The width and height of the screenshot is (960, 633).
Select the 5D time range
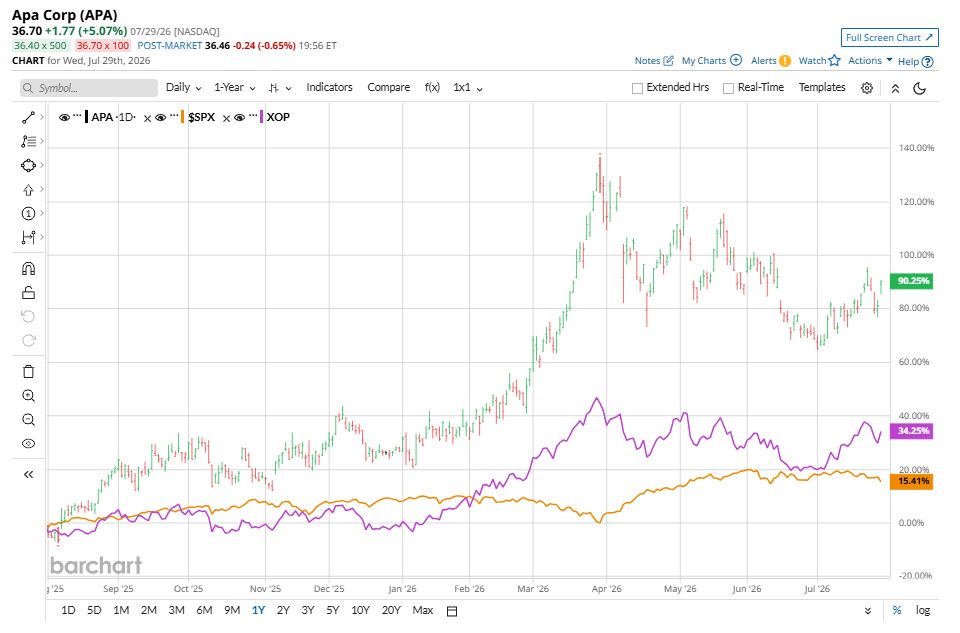pyautogui.click(x=94, y=610)
